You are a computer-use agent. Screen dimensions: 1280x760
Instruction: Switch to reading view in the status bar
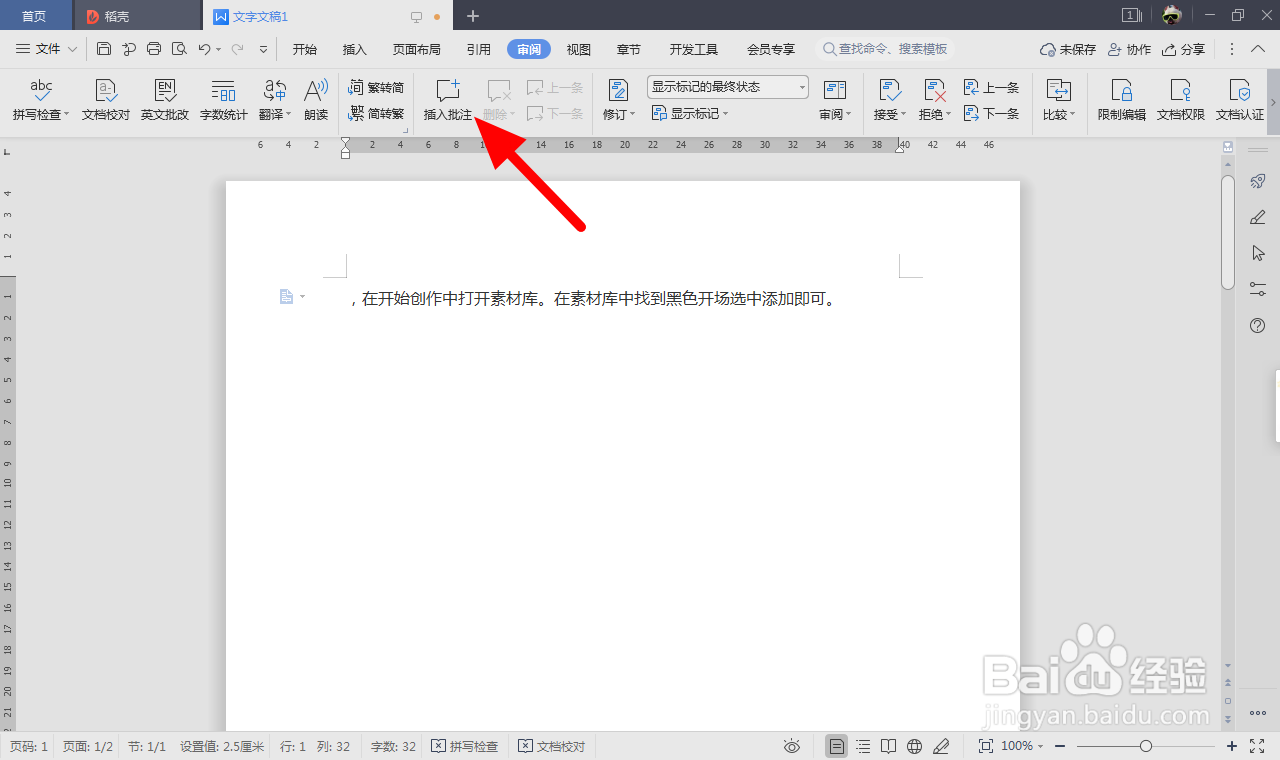point(889,746)
